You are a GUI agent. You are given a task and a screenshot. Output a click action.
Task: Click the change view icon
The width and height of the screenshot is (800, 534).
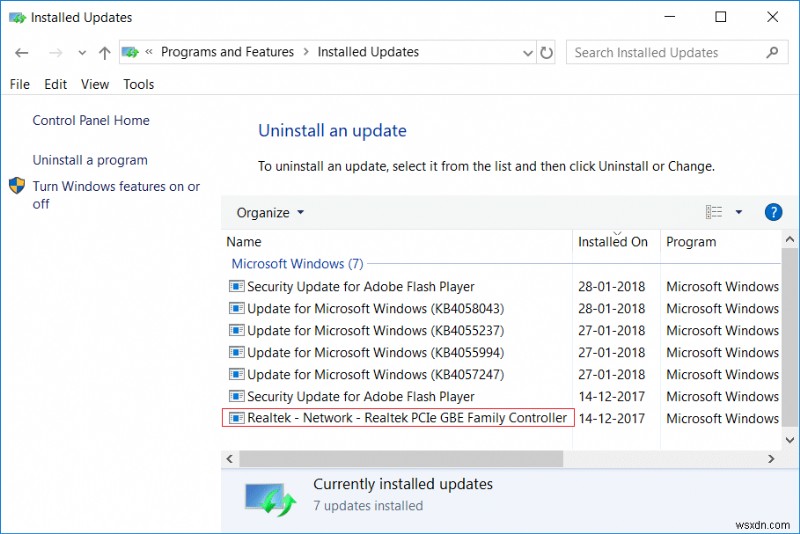tap(714, 212)
